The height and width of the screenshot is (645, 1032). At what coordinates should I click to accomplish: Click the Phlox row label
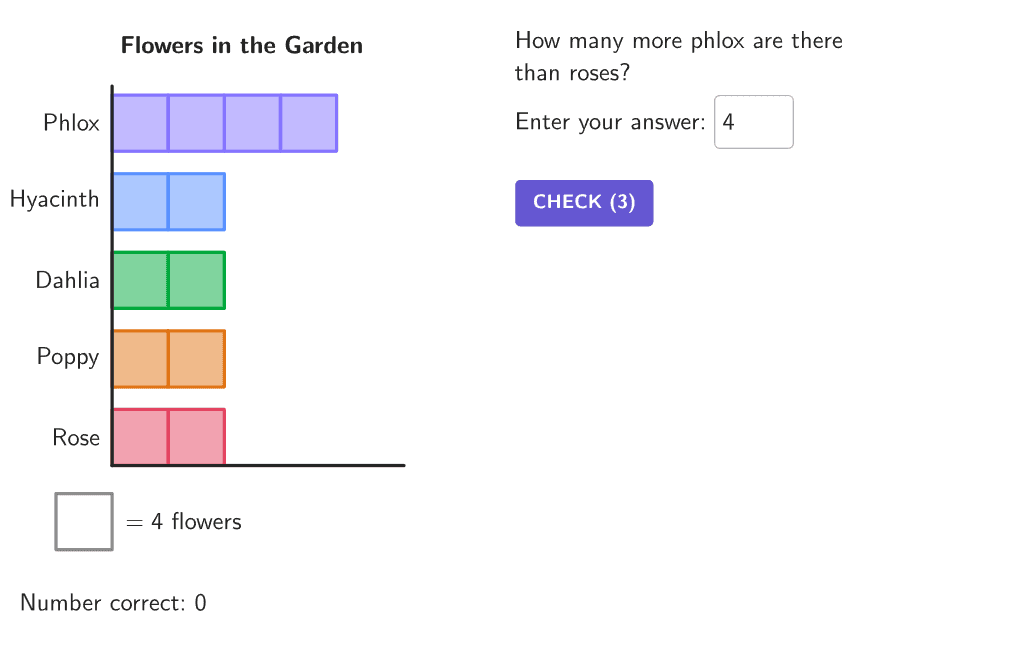(71, 123)
